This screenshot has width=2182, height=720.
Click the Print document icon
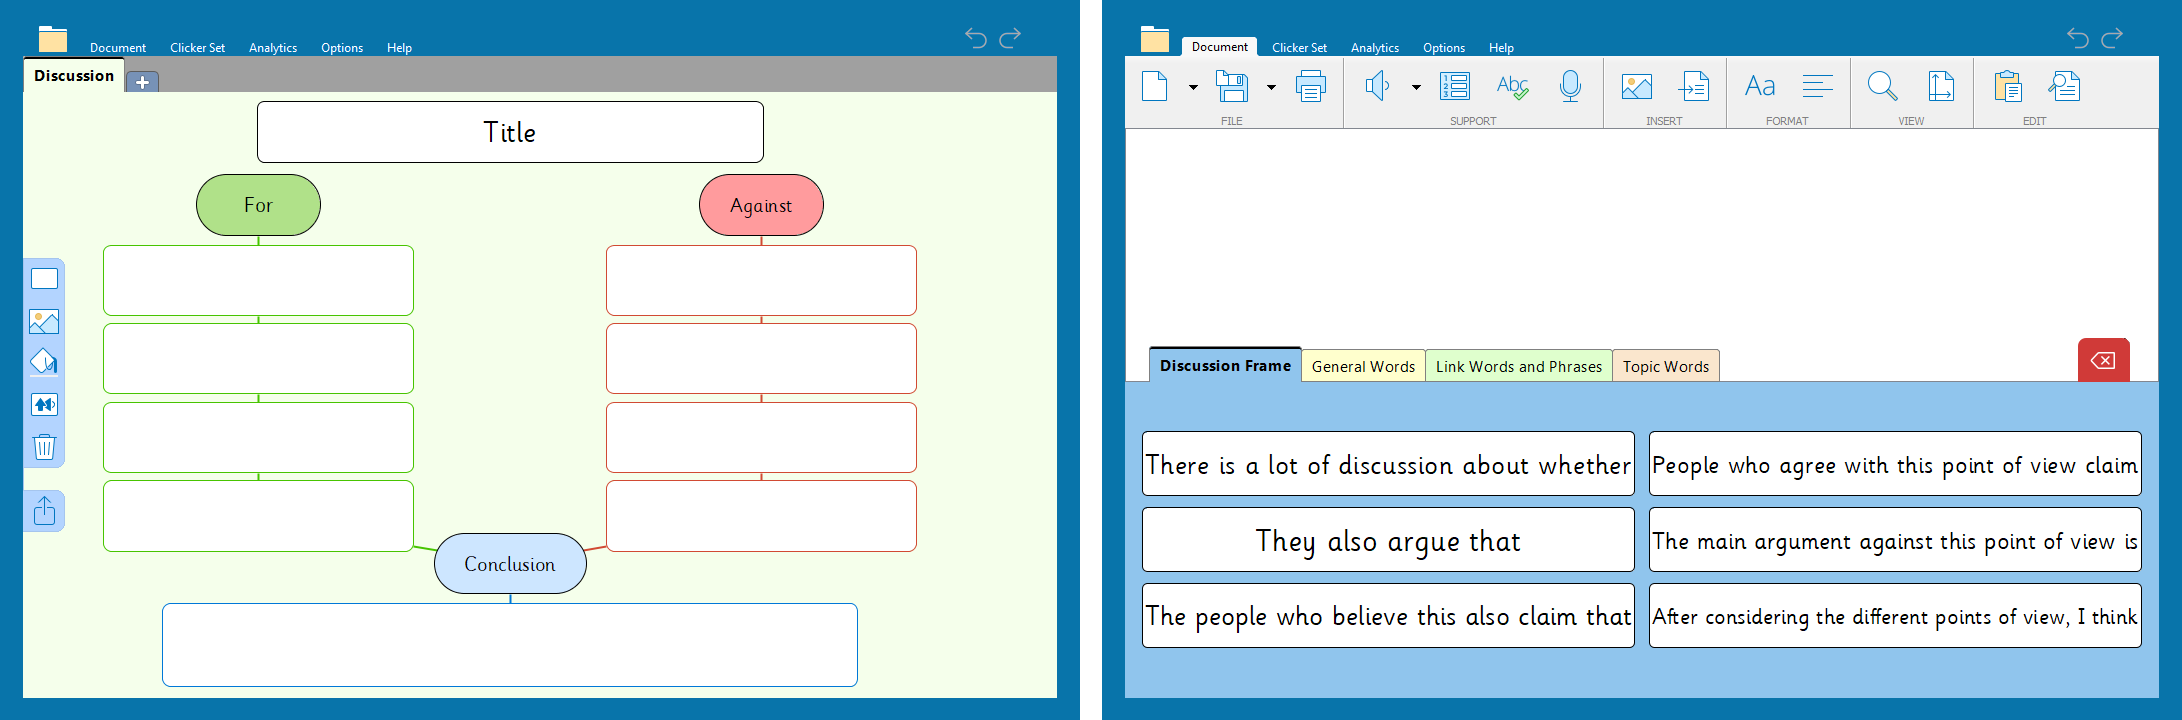click(1310, 87)
